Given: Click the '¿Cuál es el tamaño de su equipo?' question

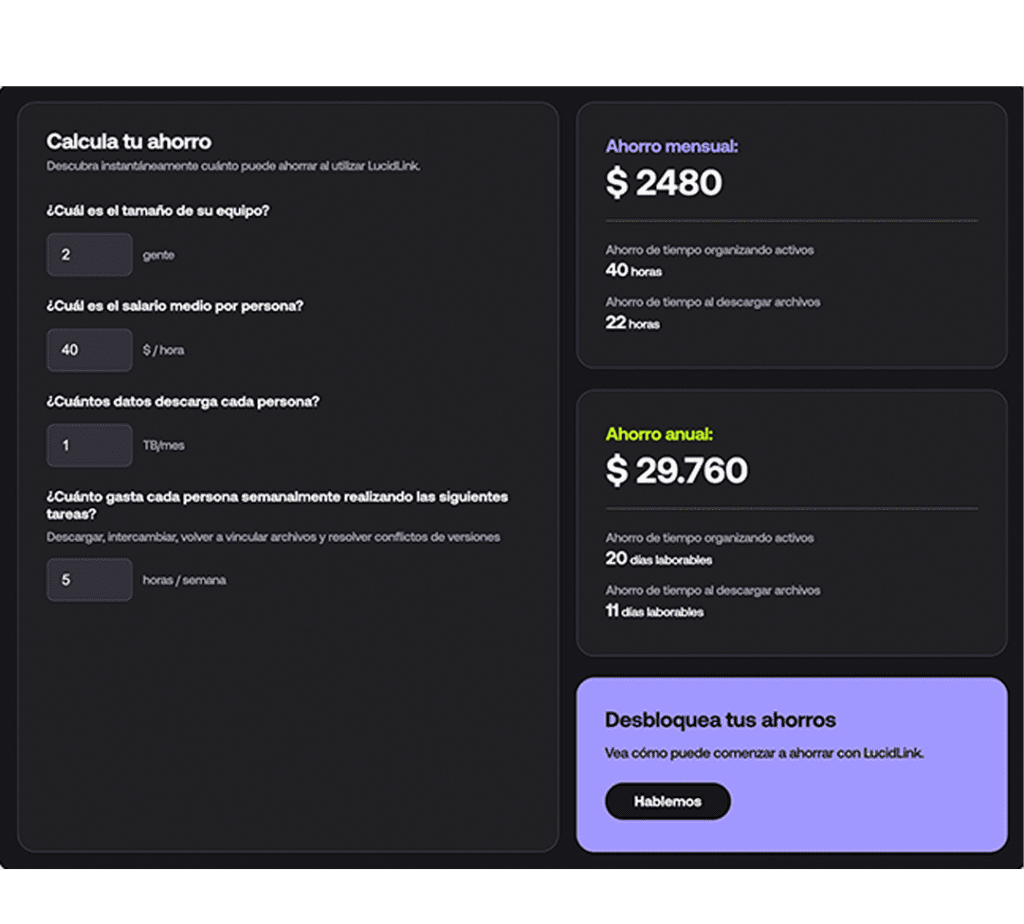Looking at the screenshot, I should point(158,211).
